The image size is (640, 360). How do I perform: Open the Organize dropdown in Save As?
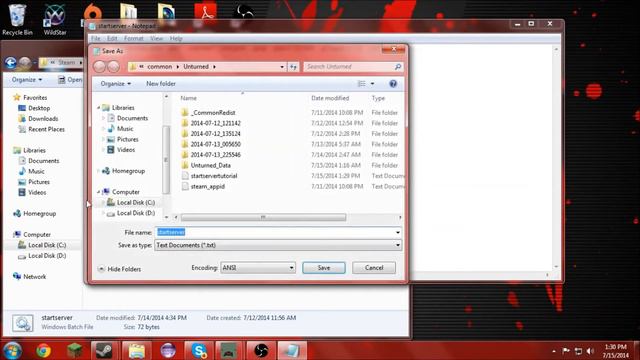(116, 84)
